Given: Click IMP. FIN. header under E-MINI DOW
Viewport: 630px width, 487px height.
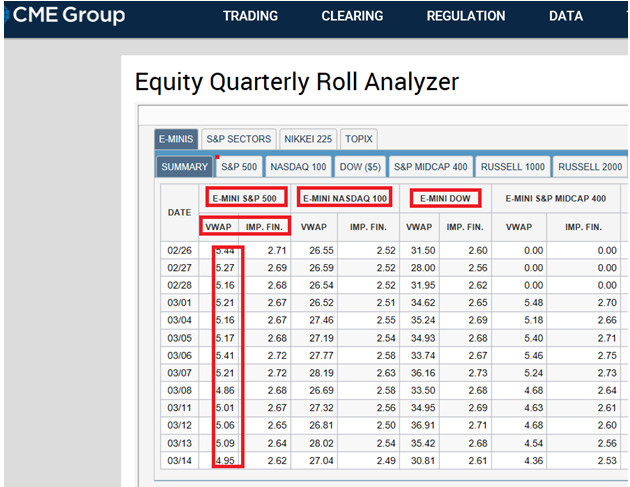Looking at the screenshot, I should 465,227.
